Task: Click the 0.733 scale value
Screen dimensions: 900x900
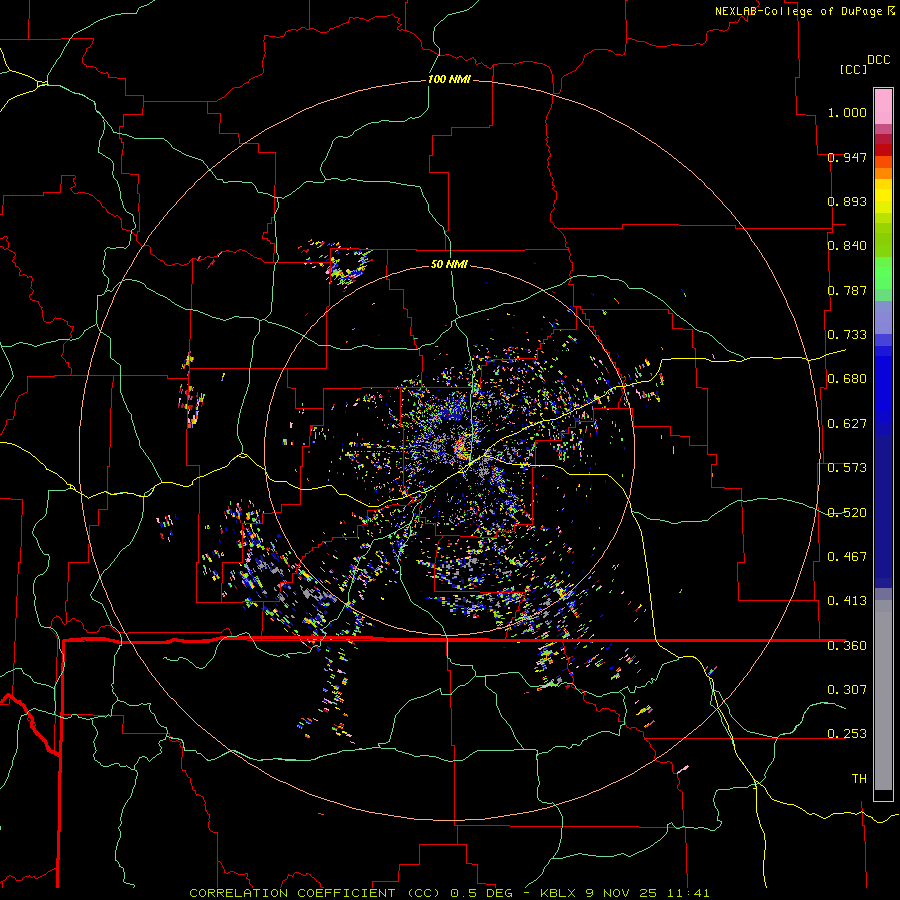Action: point(847,335)
